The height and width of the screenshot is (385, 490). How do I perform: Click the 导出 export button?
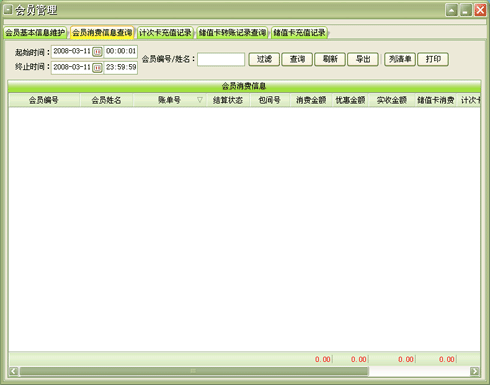click(x=363, y=59)
